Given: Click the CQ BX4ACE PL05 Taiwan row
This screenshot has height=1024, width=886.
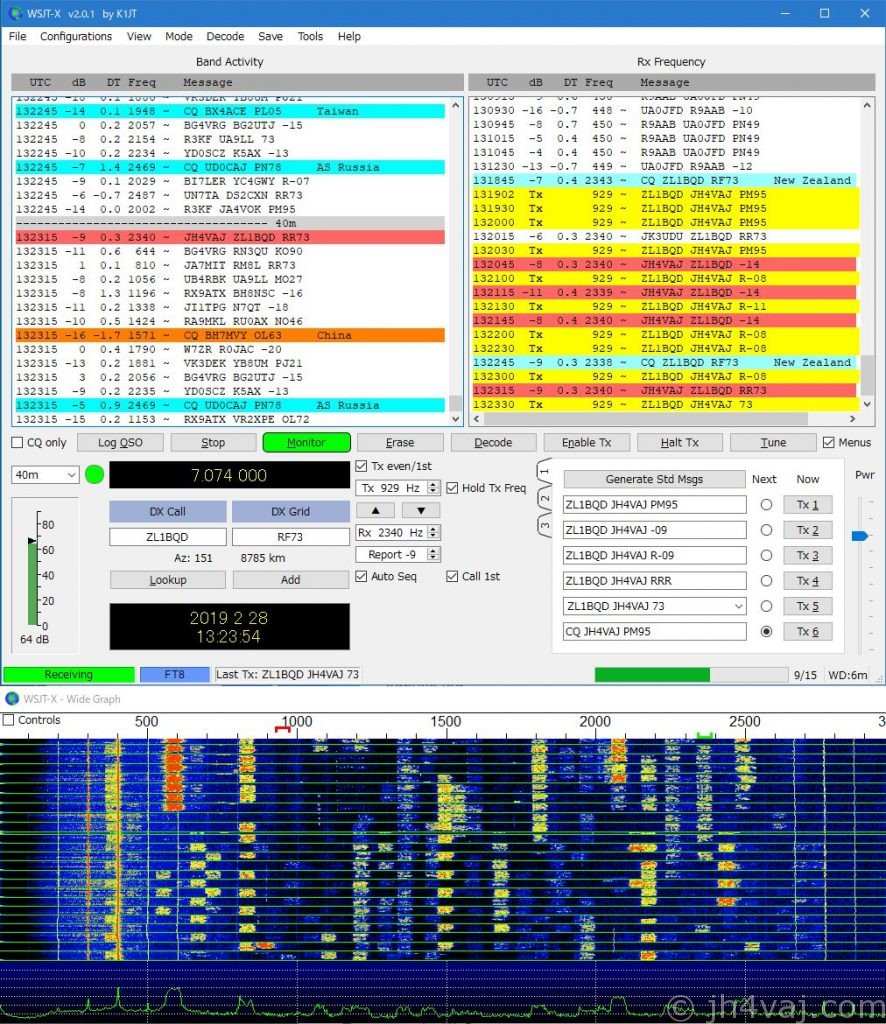Looking at the screenshot, I should [230, 112].
